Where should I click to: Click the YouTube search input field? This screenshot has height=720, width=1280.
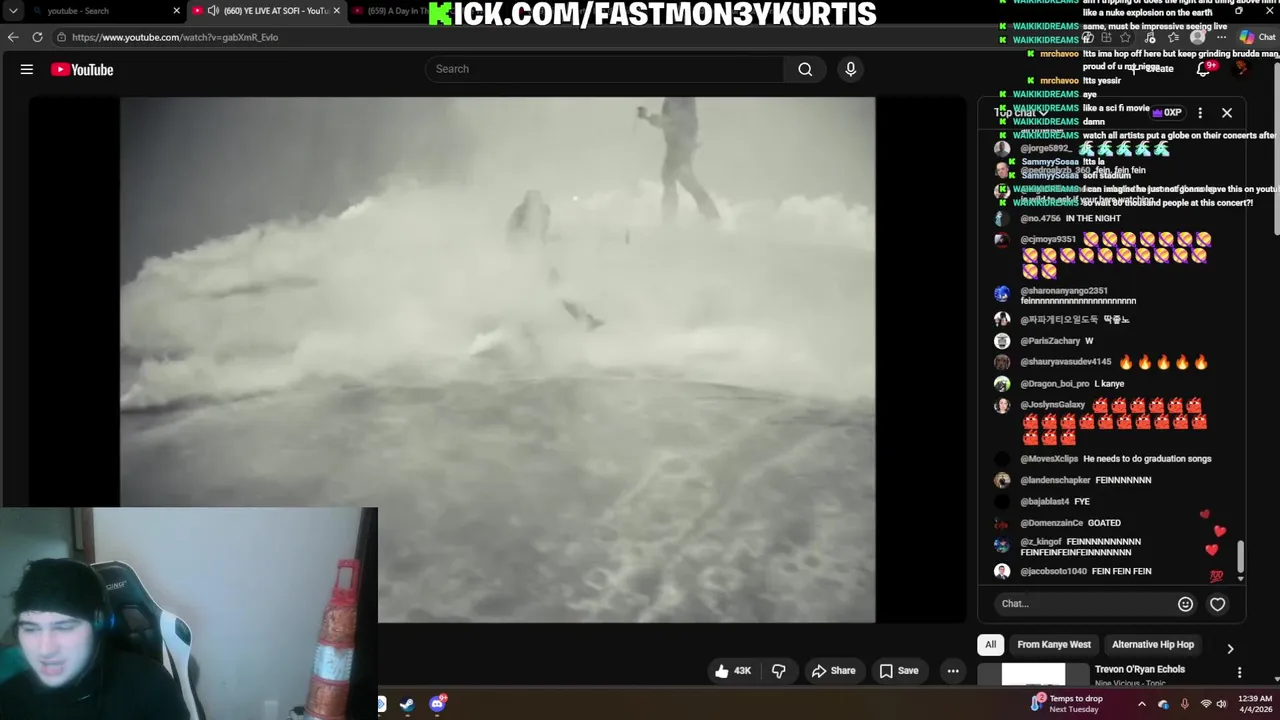point(605,69)
